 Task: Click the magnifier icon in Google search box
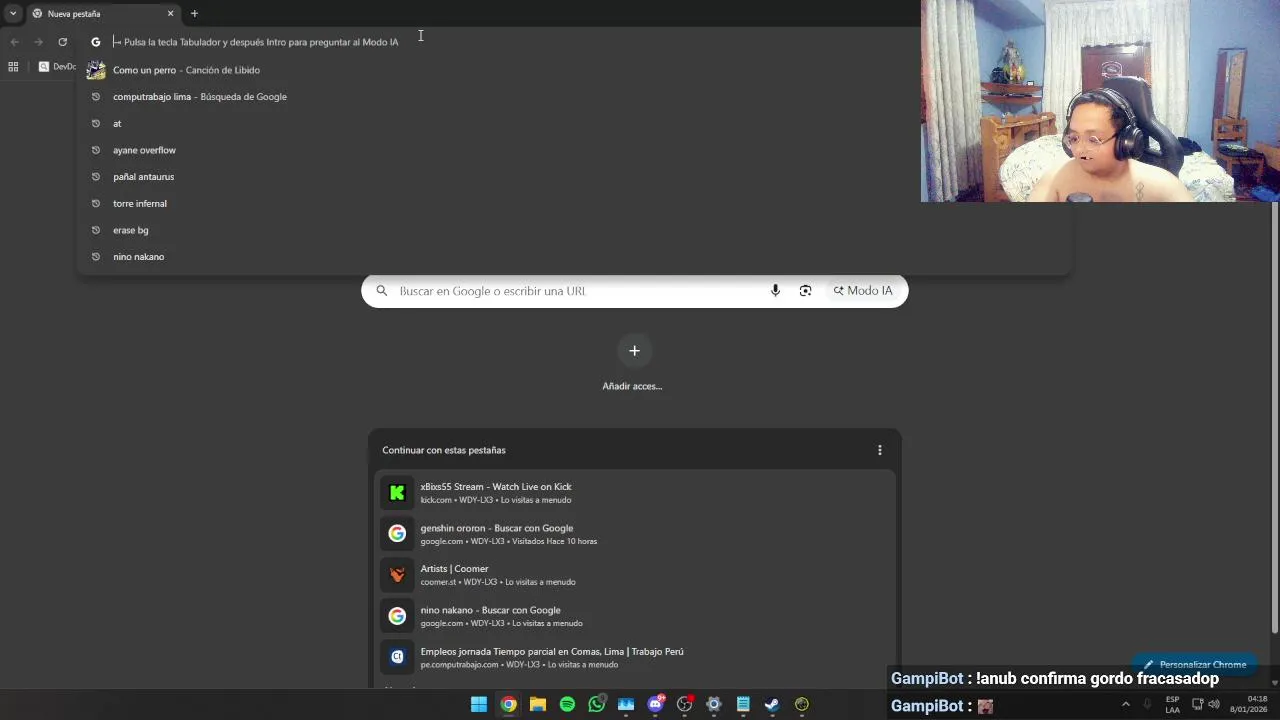[x=381, y=291]
